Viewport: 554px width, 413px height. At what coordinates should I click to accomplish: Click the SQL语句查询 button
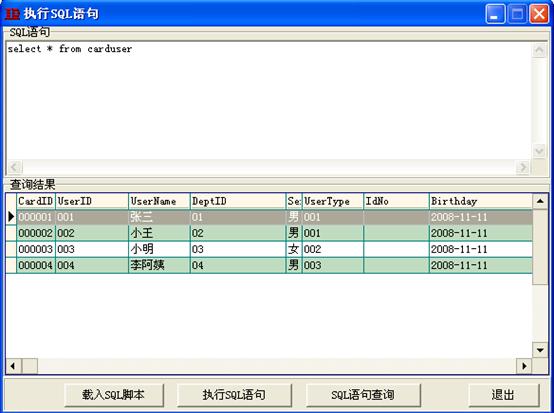tap(363, 395)
